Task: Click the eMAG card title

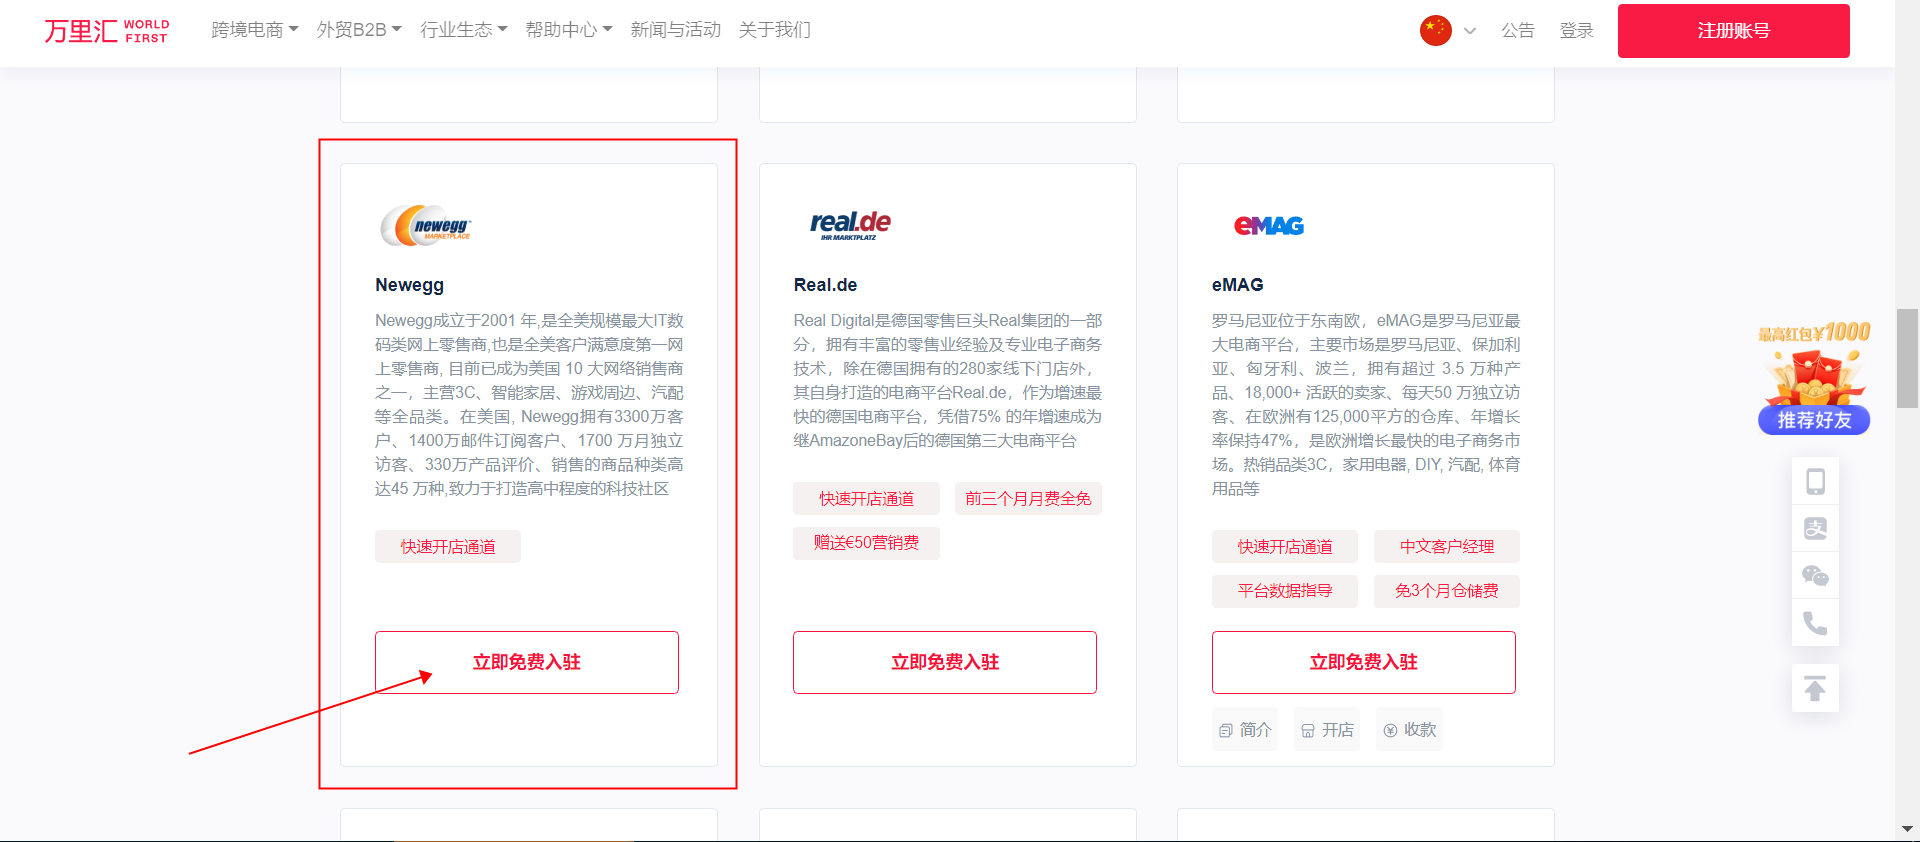Action: point(1238,285)
